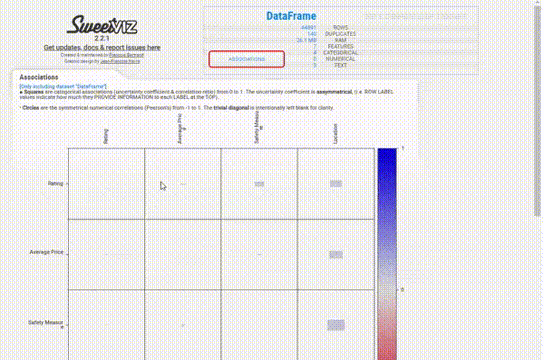Click the correlation color scale bar
The width and height of the screenshot is (544, 360).
(387, 254)
